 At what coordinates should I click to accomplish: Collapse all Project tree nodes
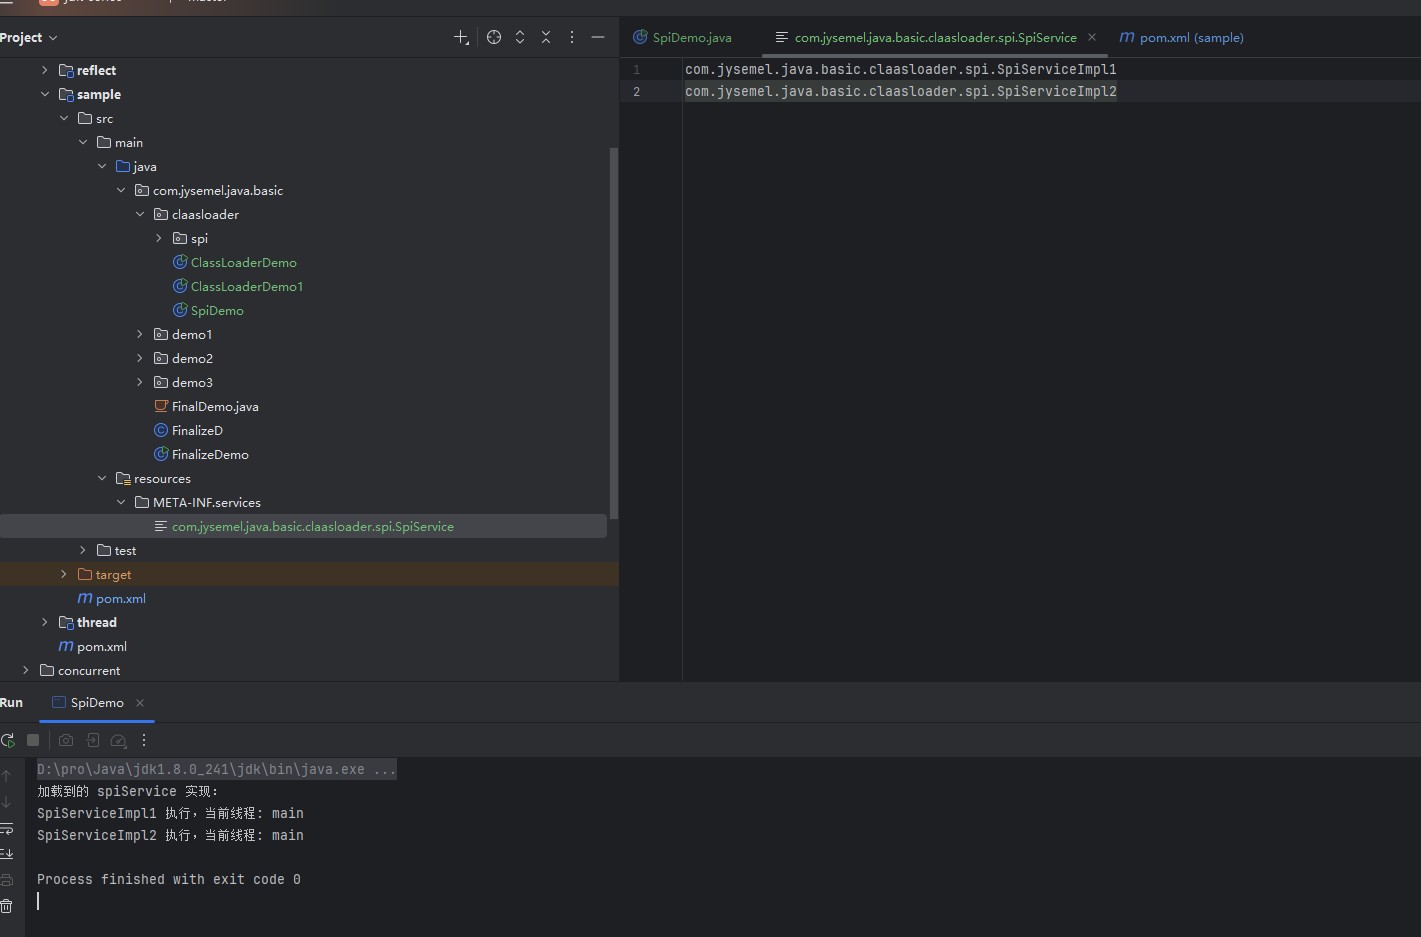(546, 37)
